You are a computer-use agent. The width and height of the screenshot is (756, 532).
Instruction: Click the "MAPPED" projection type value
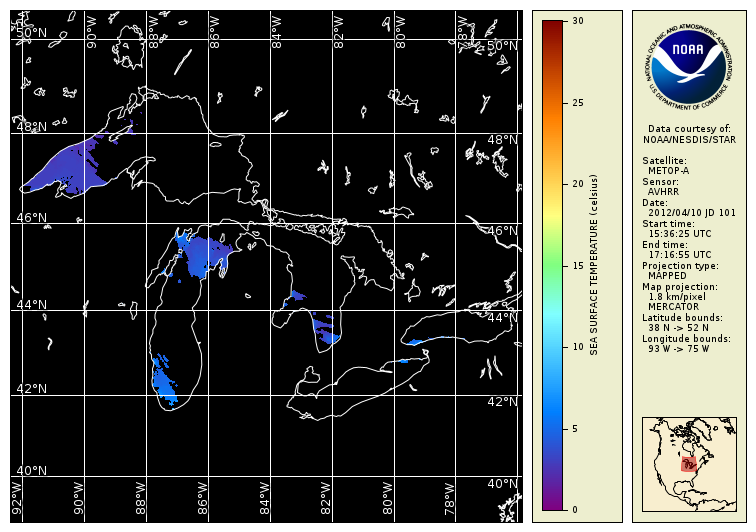point(667,276)
